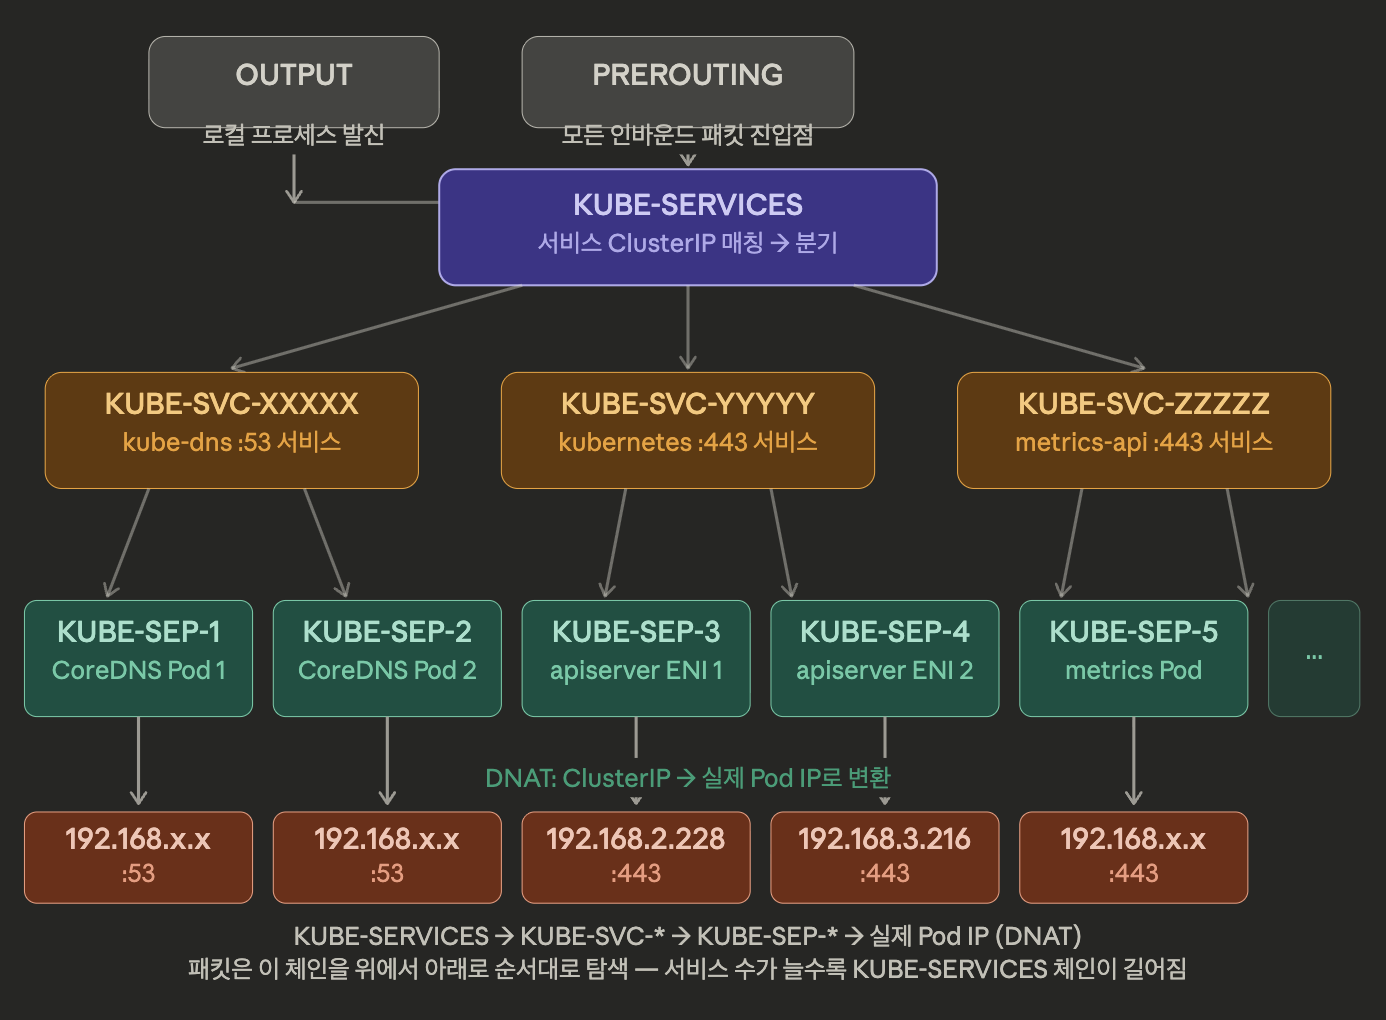Screen dimensions: 1386x1020
Task: Click the text 'metrics-api :443 서비스'
Action: coord(1144,442)
